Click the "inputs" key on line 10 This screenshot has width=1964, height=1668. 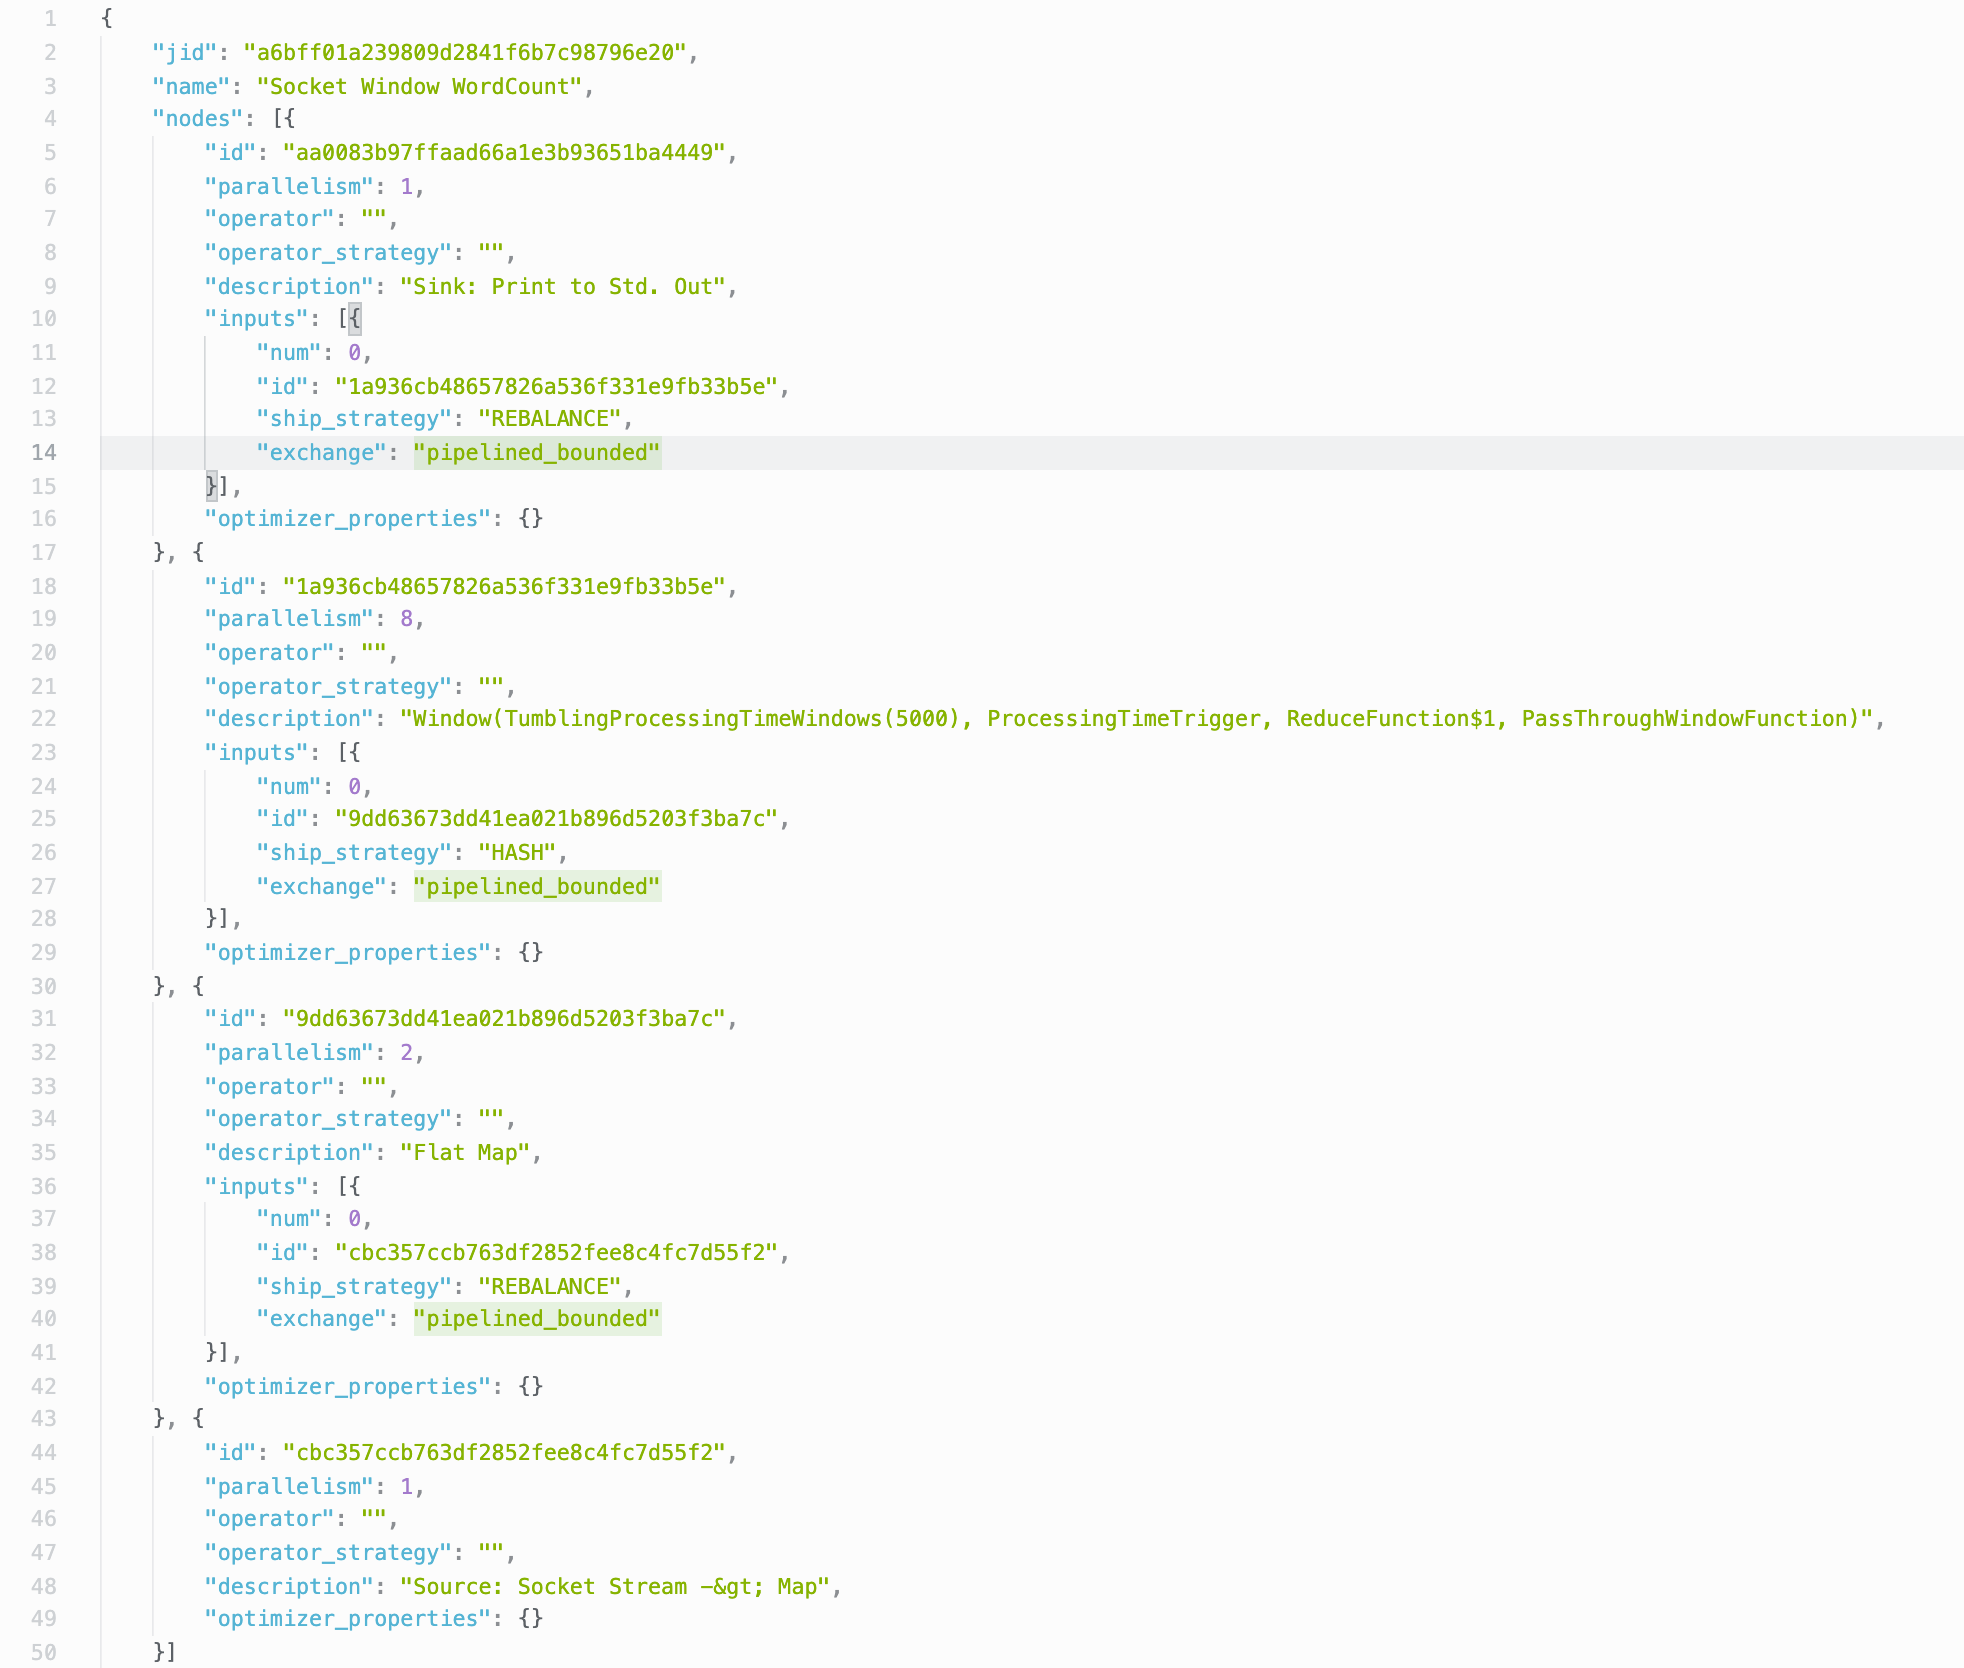[x=256, y=319]
